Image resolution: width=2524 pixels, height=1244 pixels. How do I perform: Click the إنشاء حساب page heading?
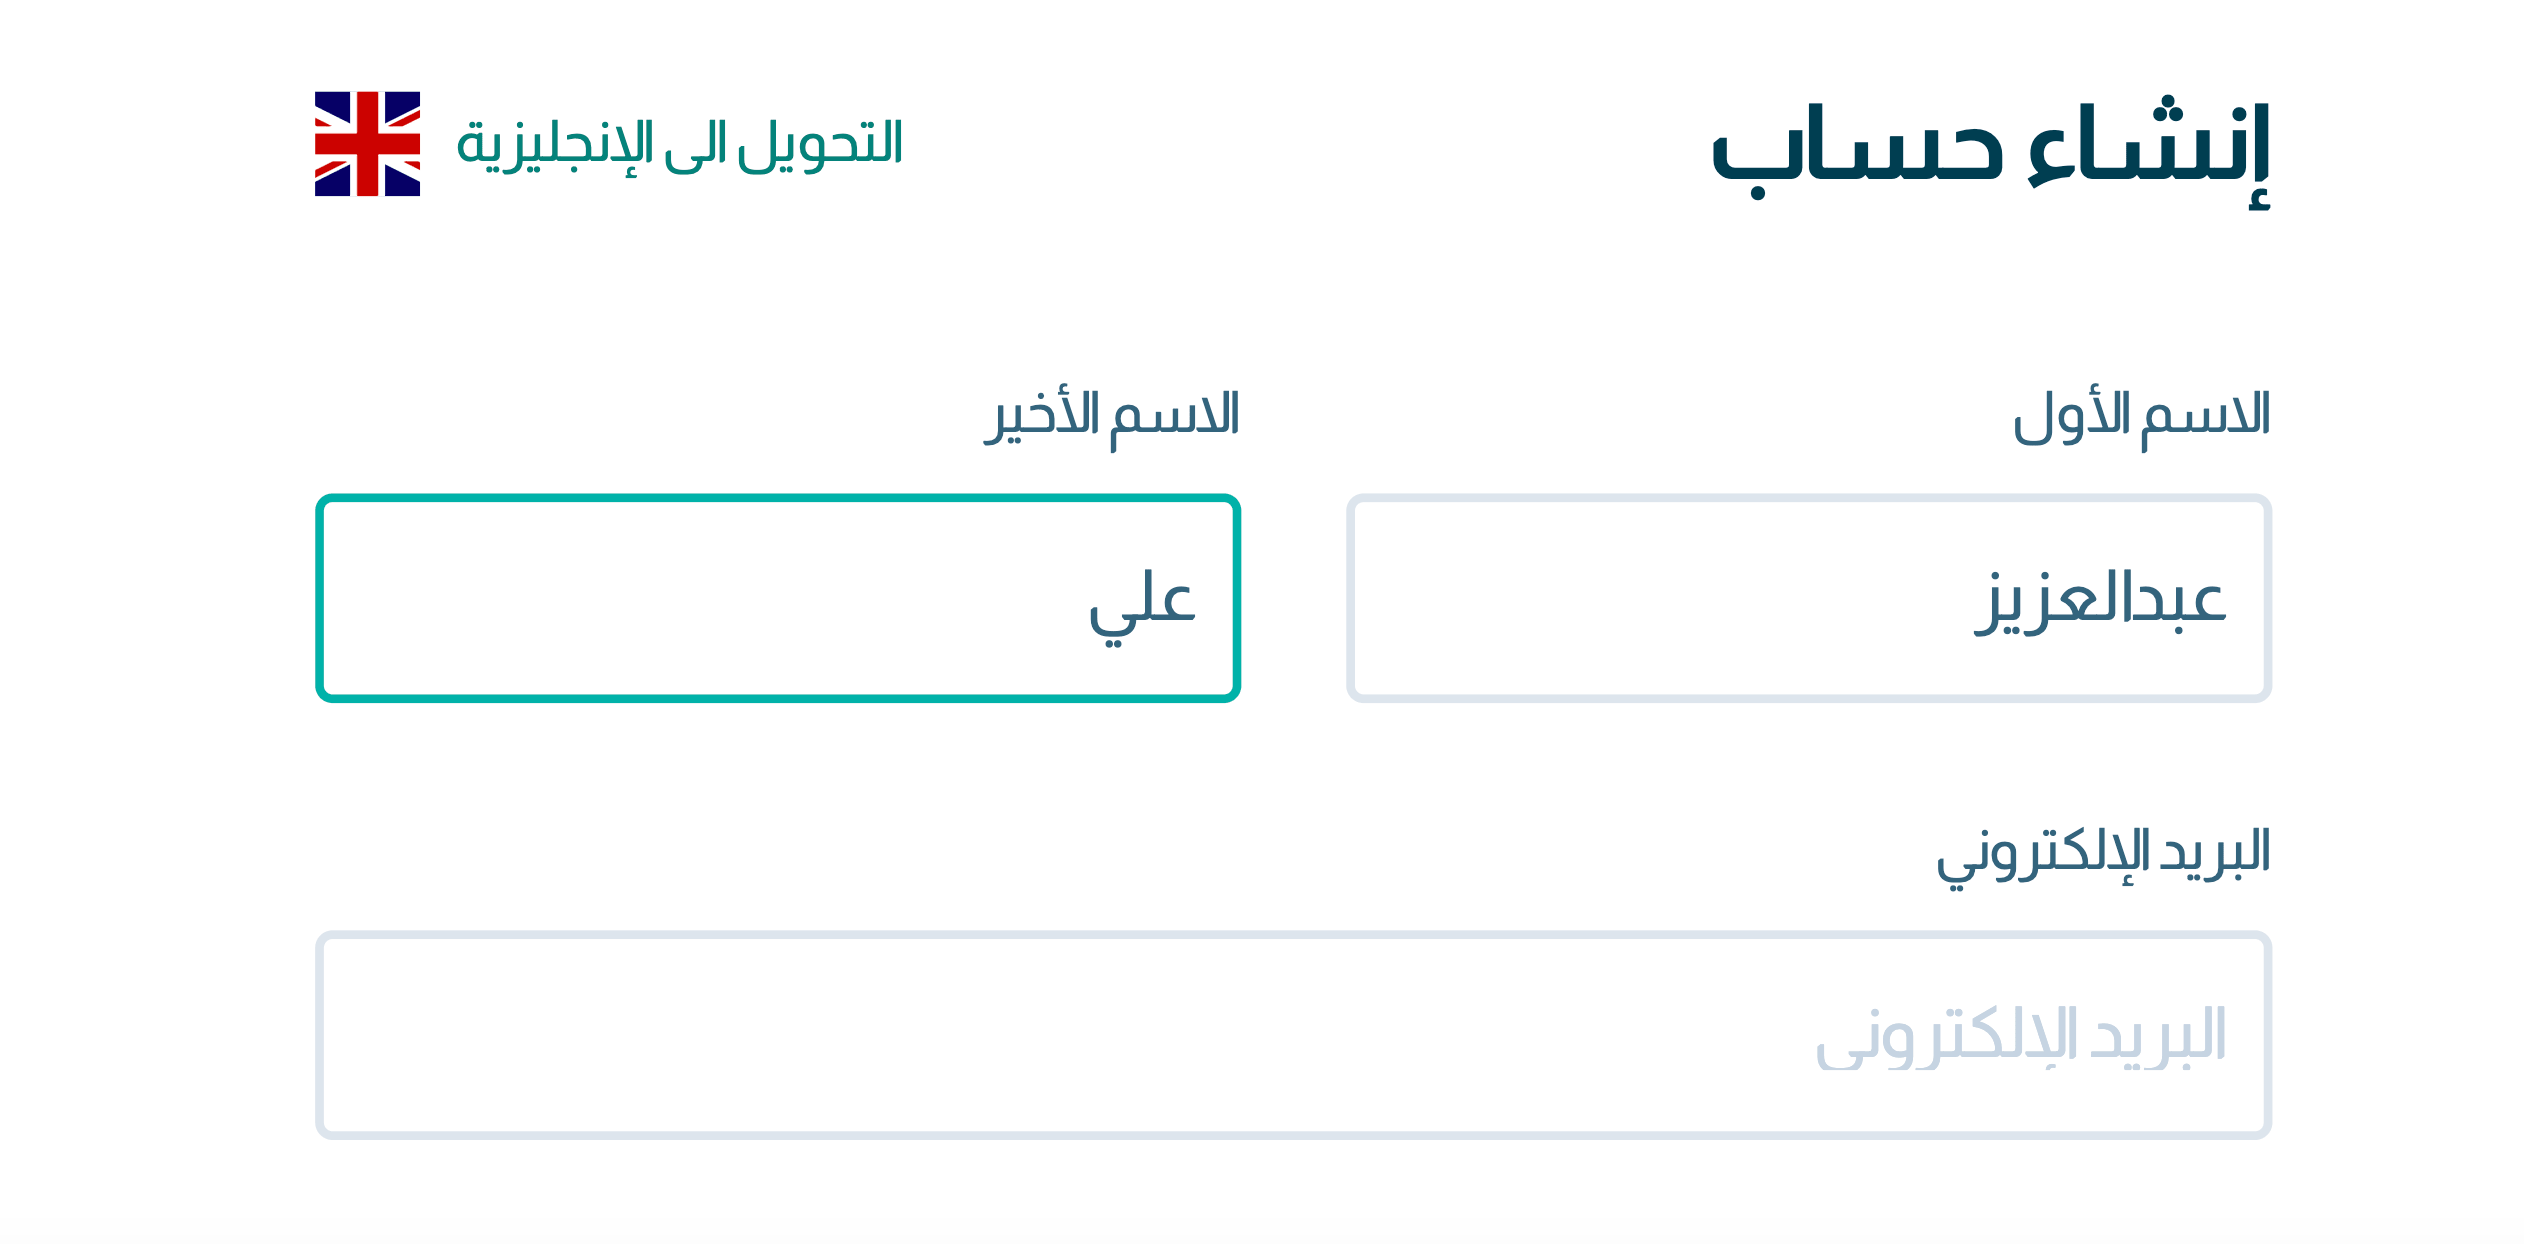[1991, 150]
